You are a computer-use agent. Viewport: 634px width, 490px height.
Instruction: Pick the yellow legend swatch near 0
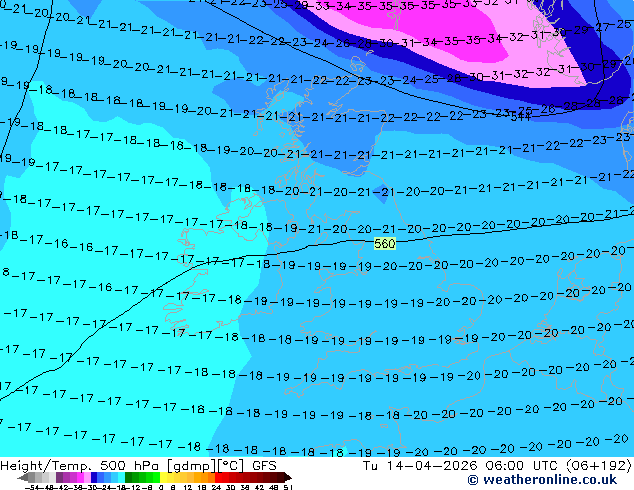[x=163, y=477]
